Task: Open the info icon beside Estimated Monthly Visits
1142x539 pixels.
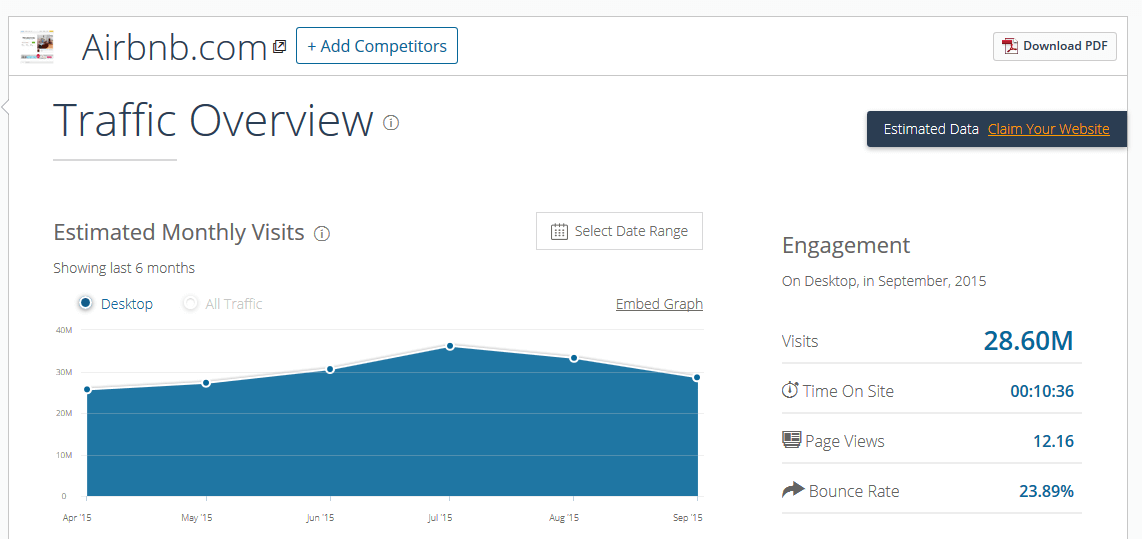Action: coord(322,234)
